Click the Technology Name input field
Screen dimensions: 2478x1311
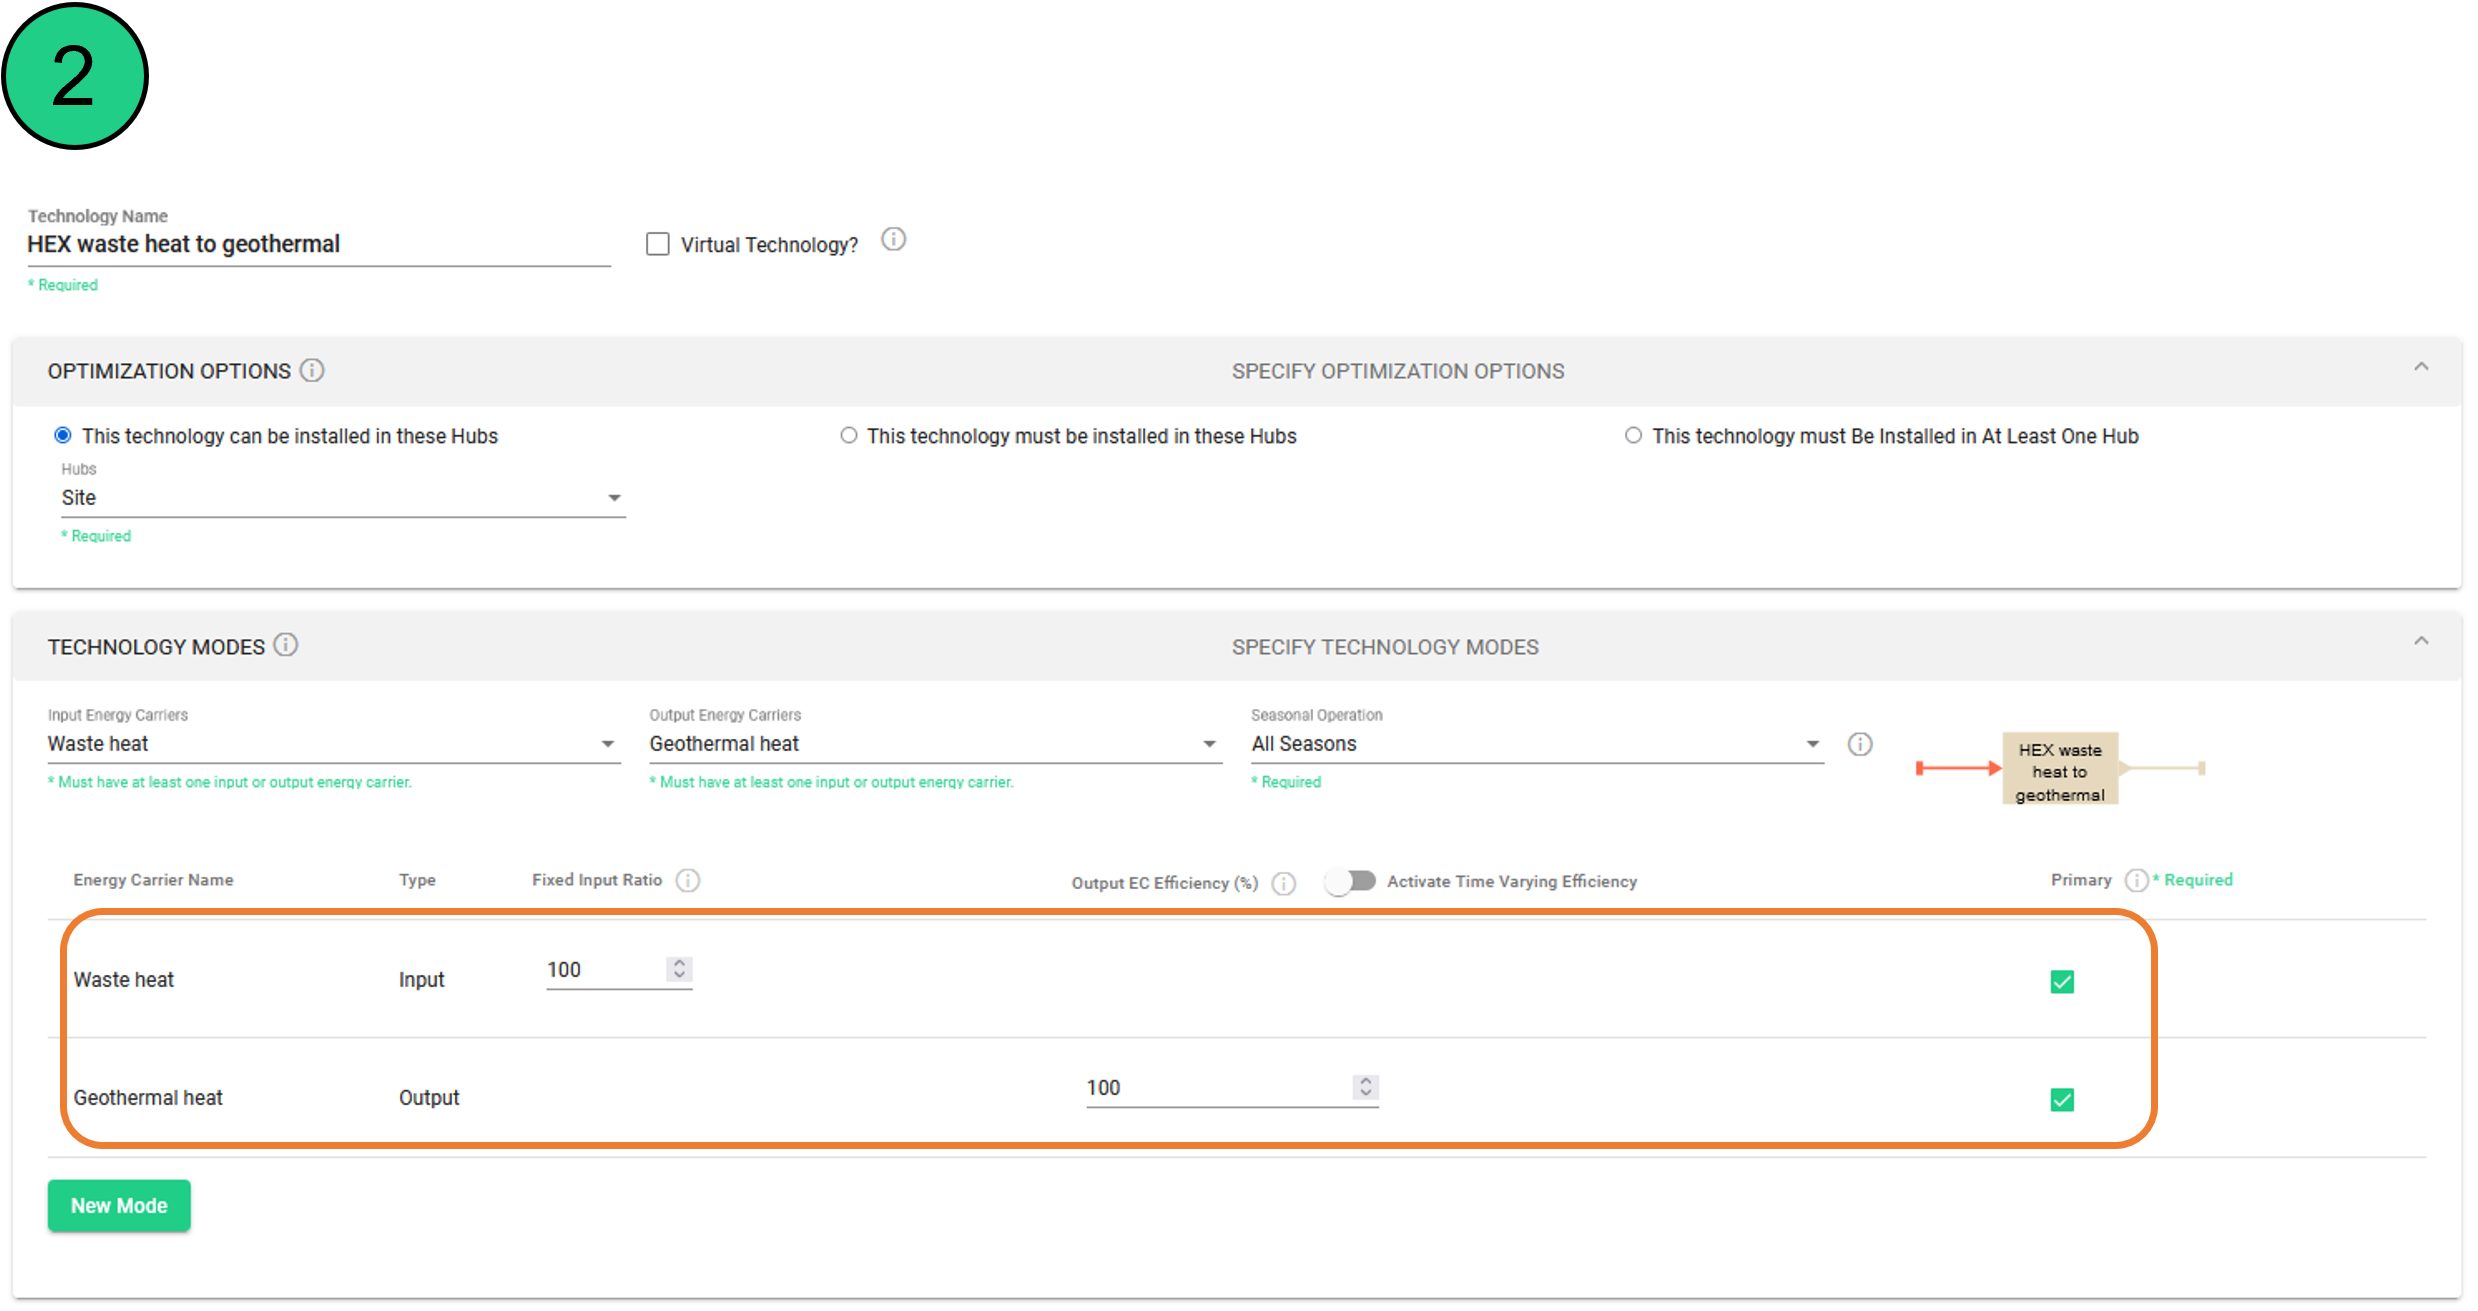(318, 245)
